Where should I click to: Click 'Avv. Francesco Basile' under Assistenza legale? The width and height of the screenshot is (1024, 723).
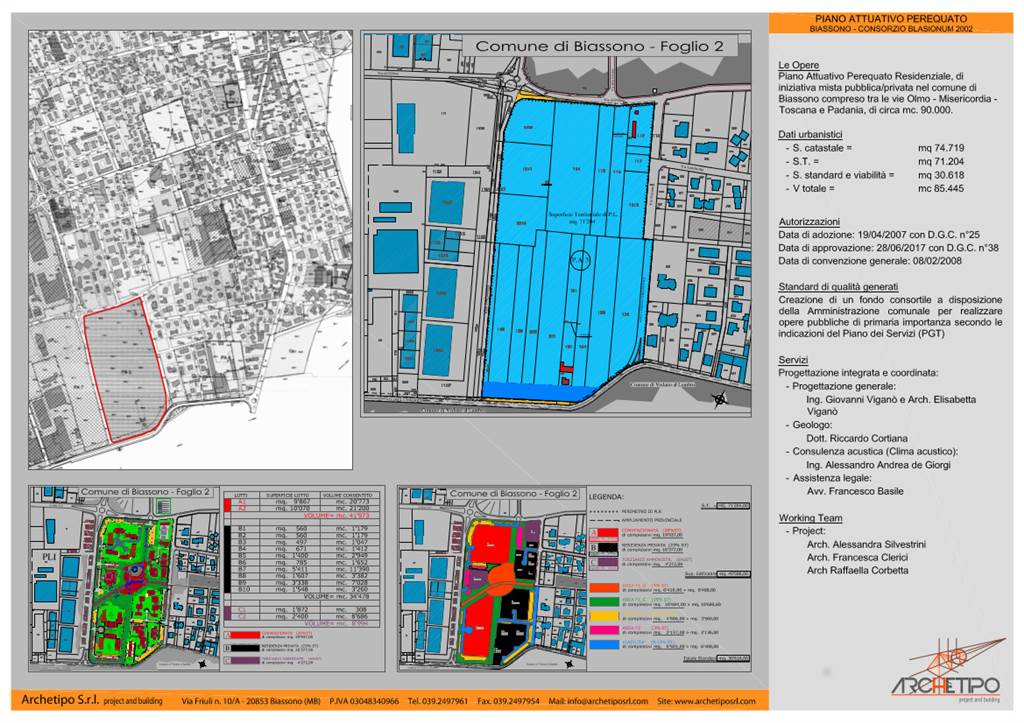[x=855, y=491]
